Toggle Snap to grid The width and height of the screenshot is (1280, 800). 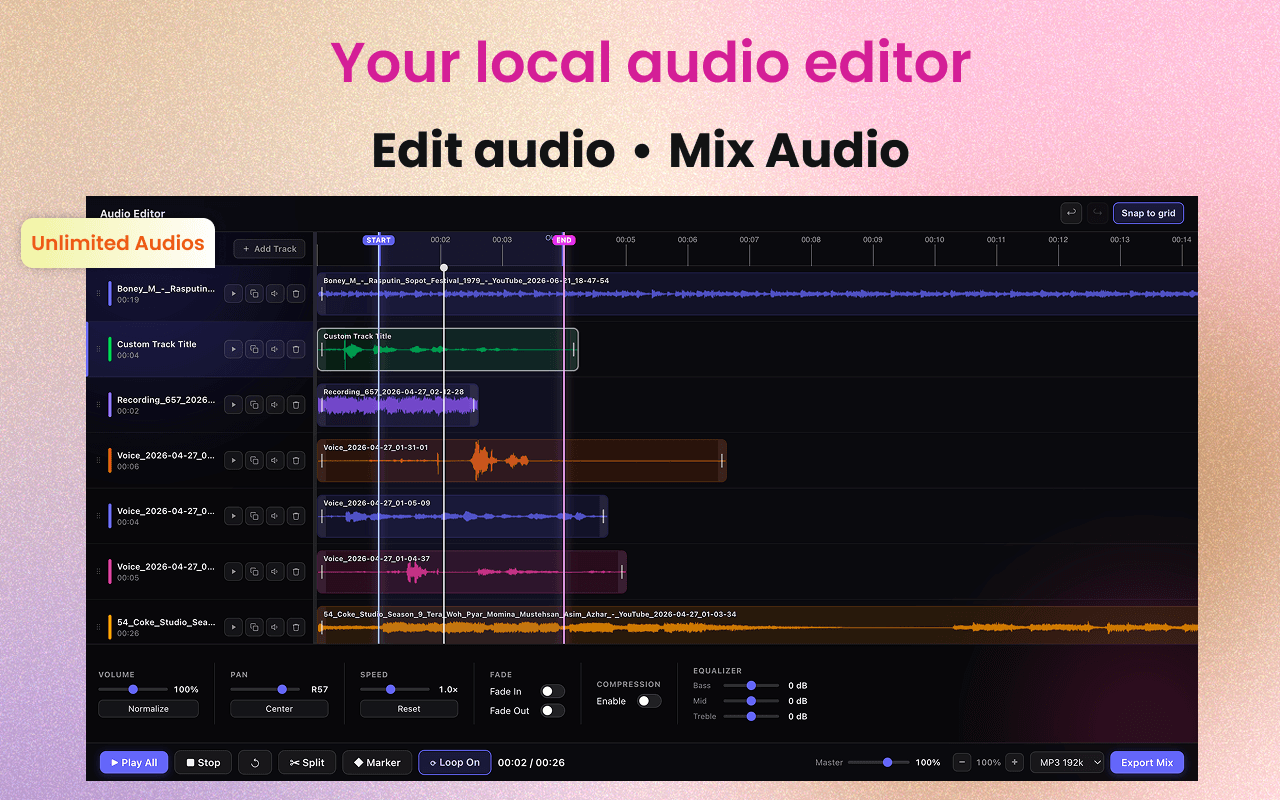tap(1148, 213)
